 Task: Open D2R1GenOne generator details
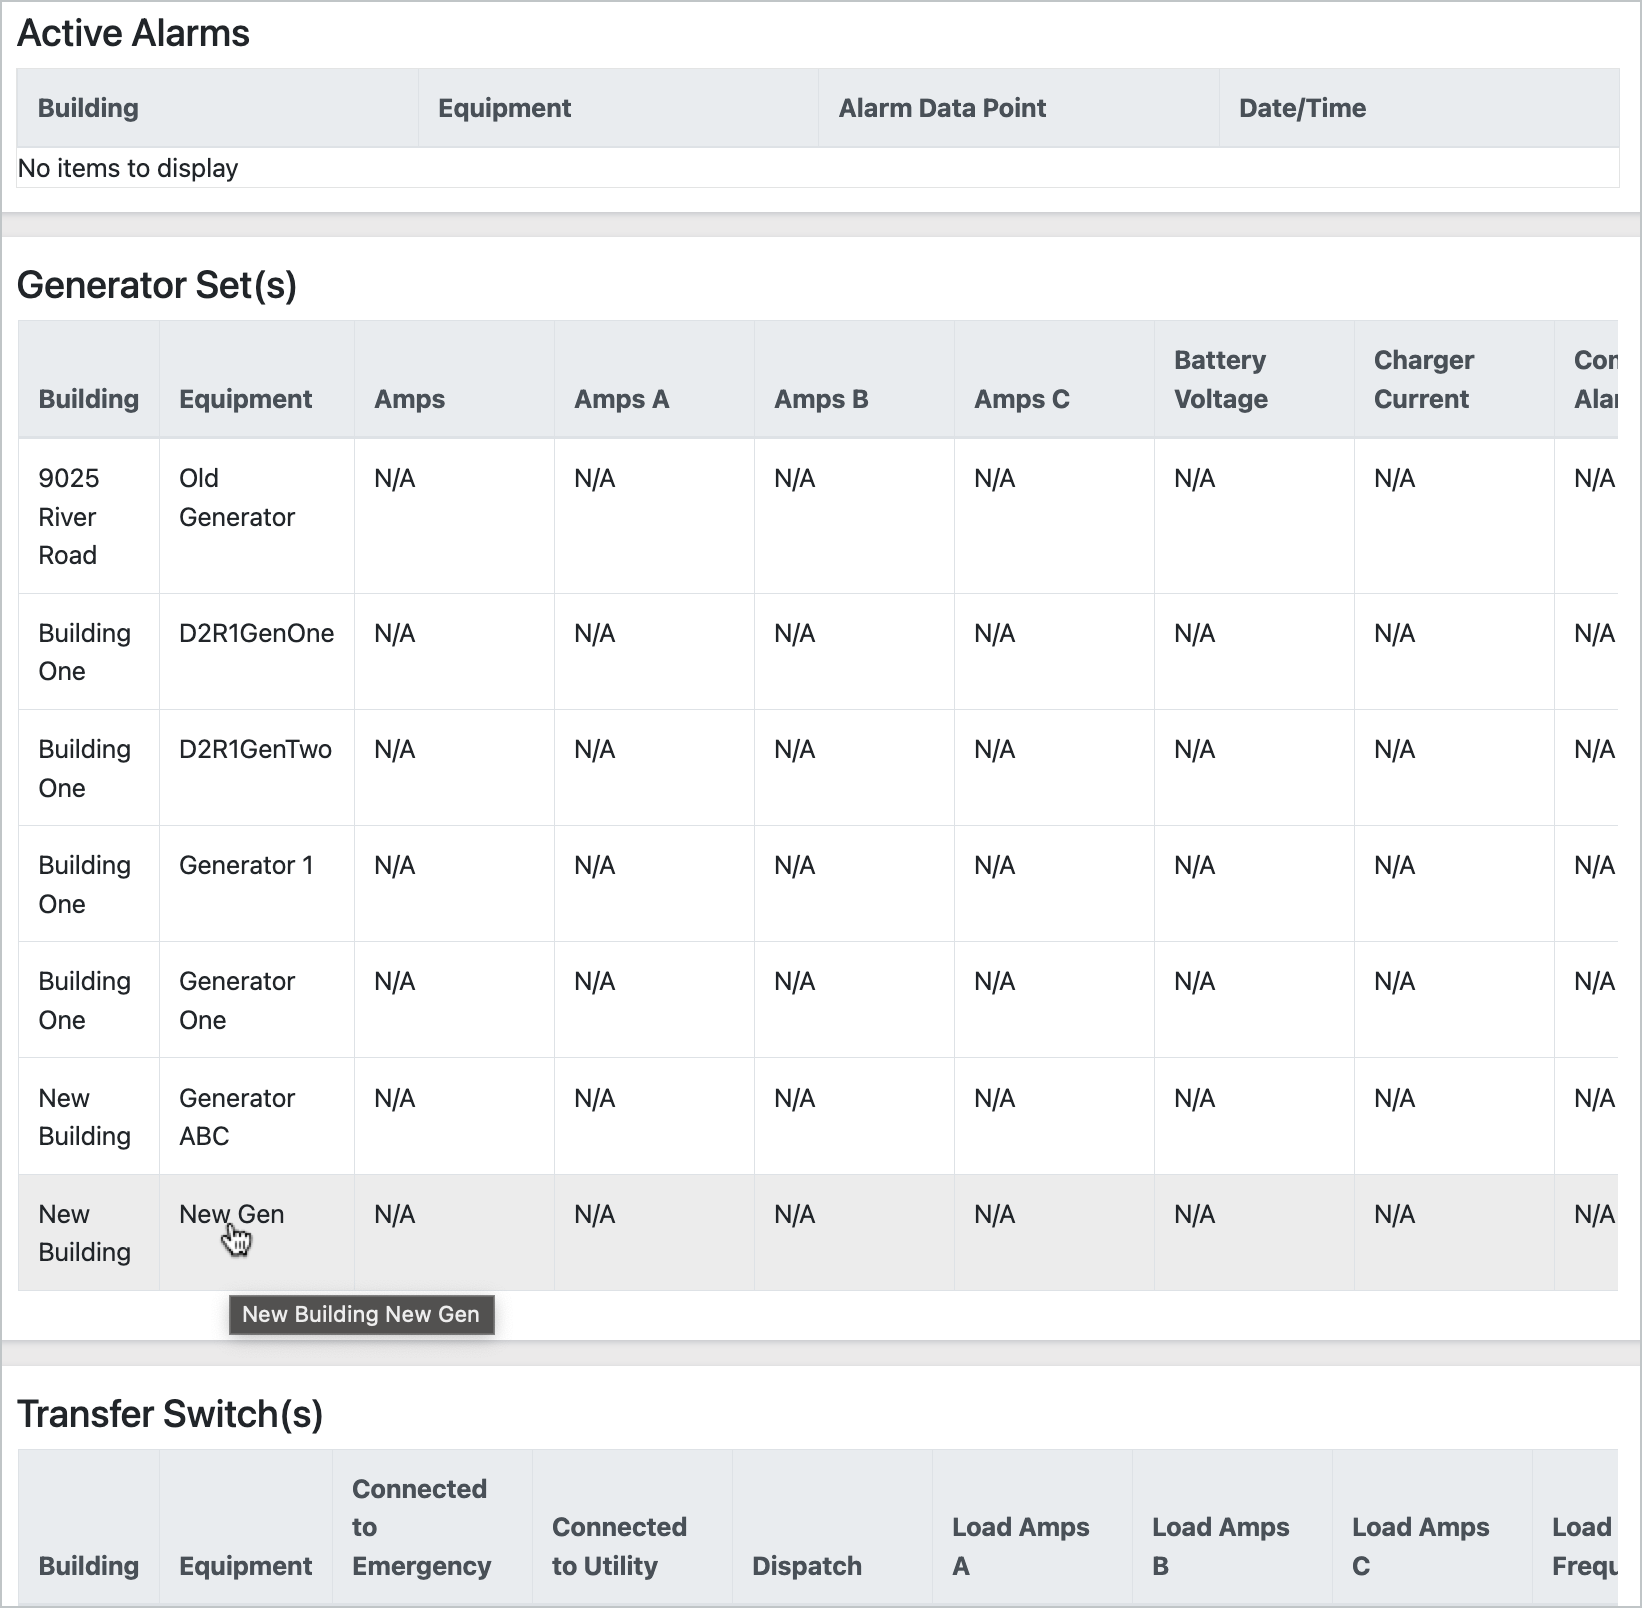(256, 633)
